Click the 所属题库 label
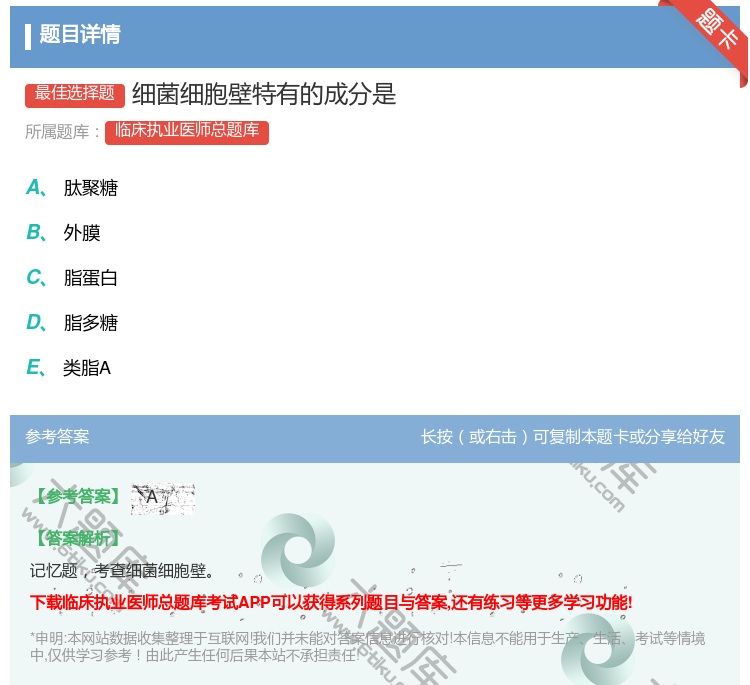Image resolution: width=750 pixels, height=685 pixels. click(x=63, y=132)
